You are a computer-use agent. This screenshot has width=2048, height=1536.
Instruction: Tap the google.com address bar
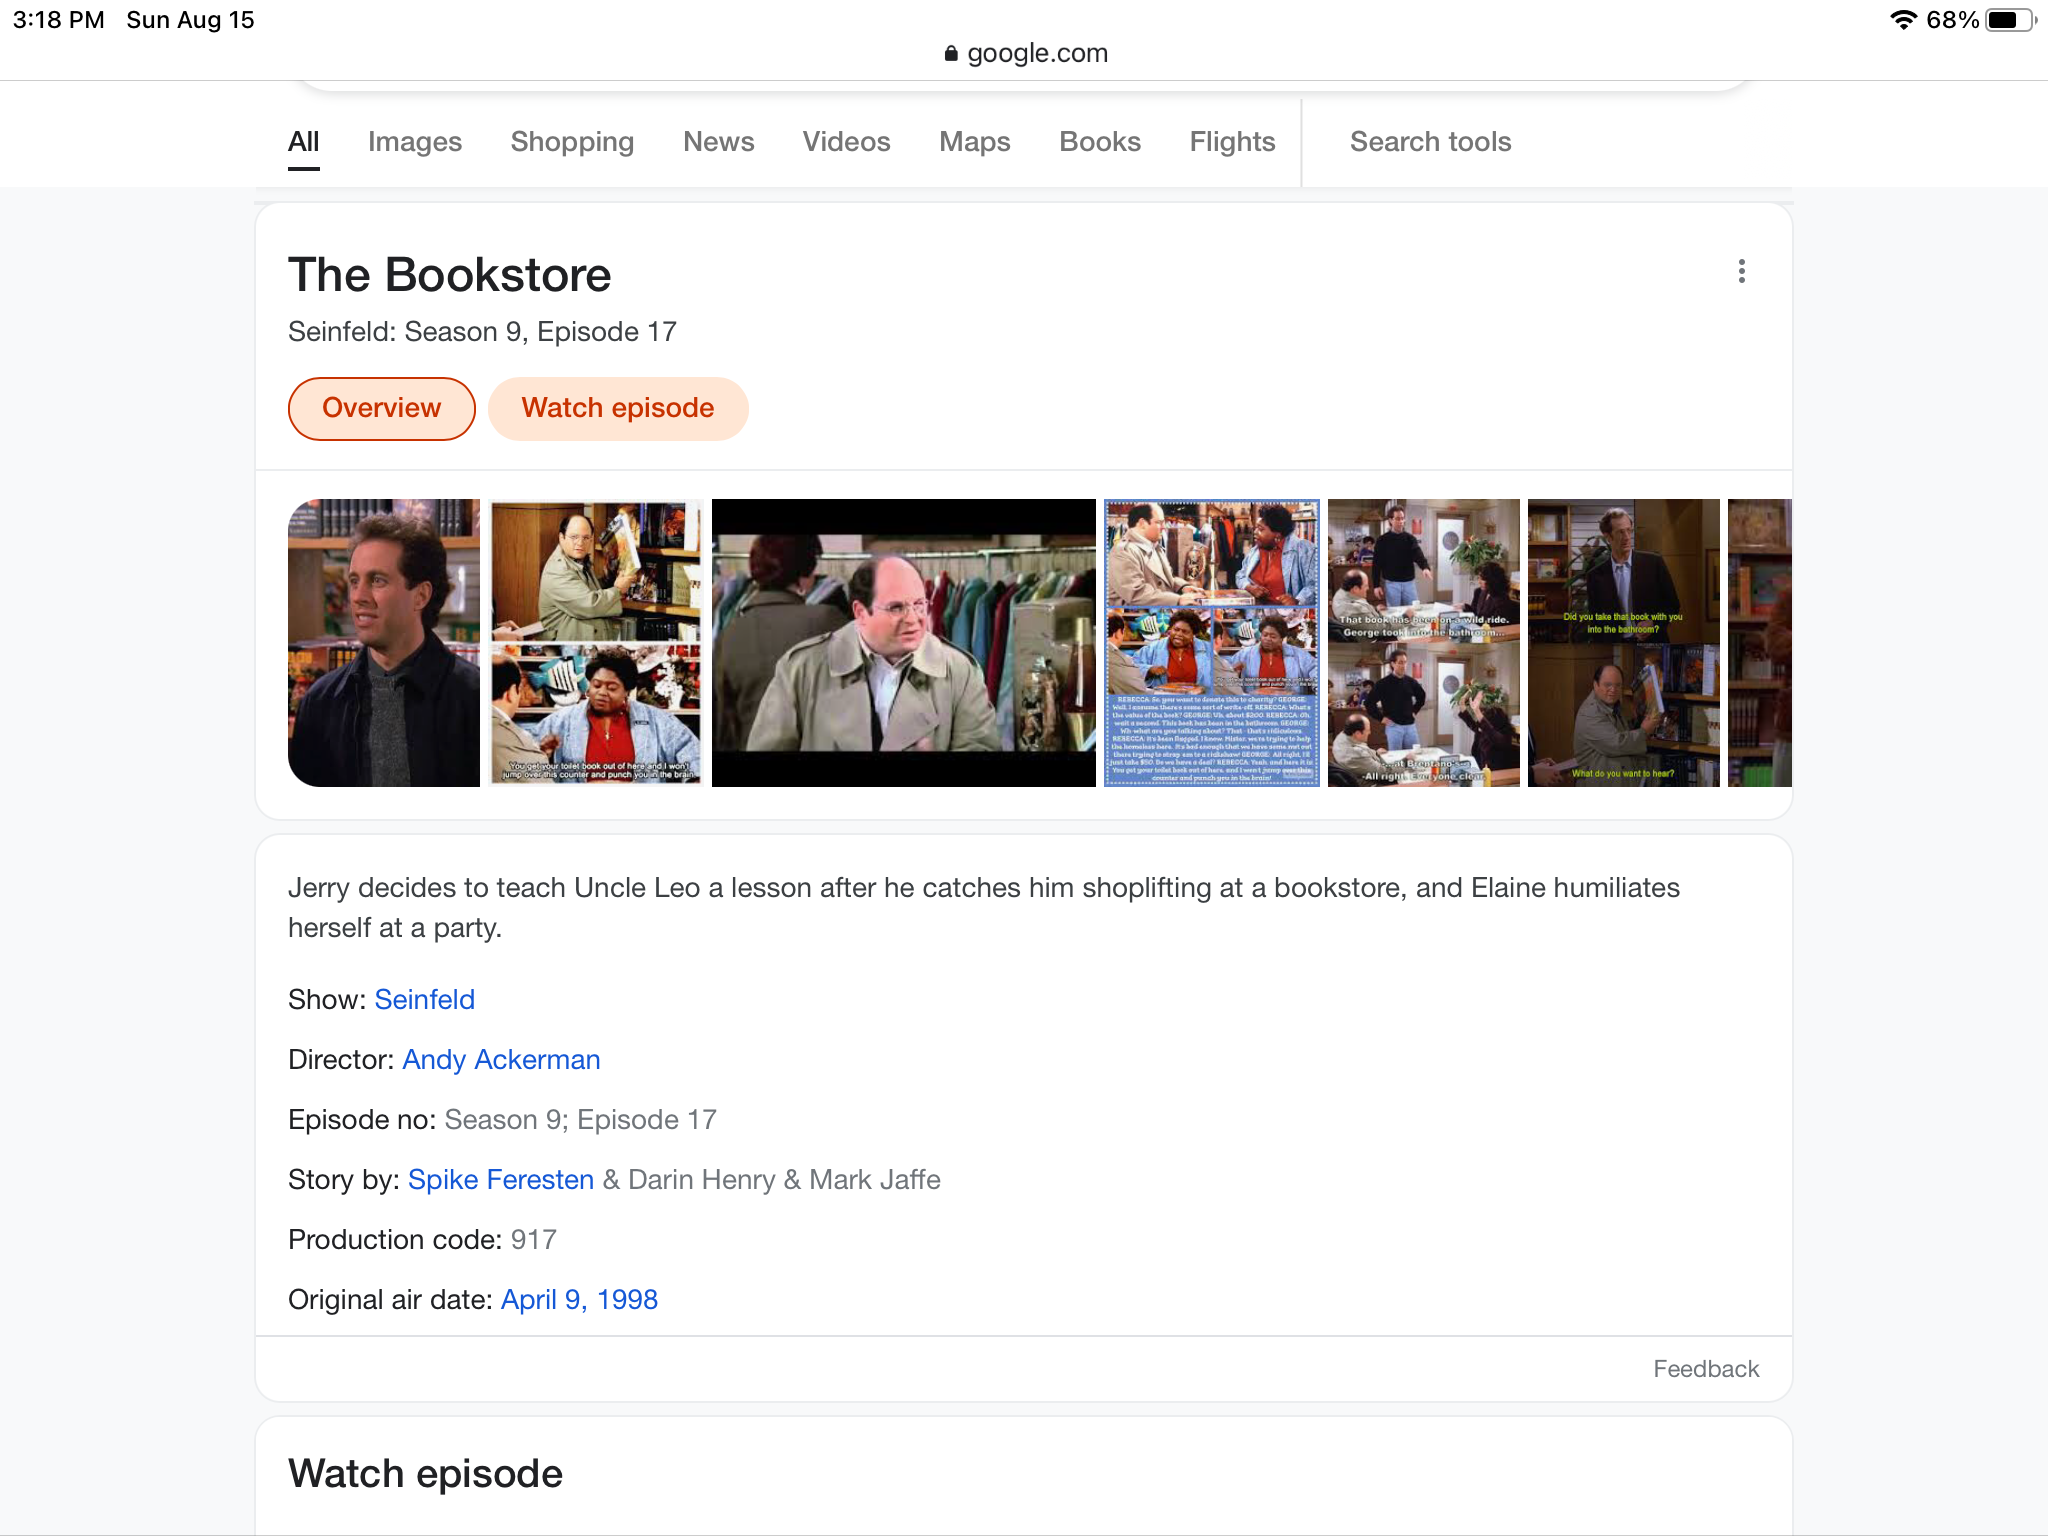point(1025,54)
